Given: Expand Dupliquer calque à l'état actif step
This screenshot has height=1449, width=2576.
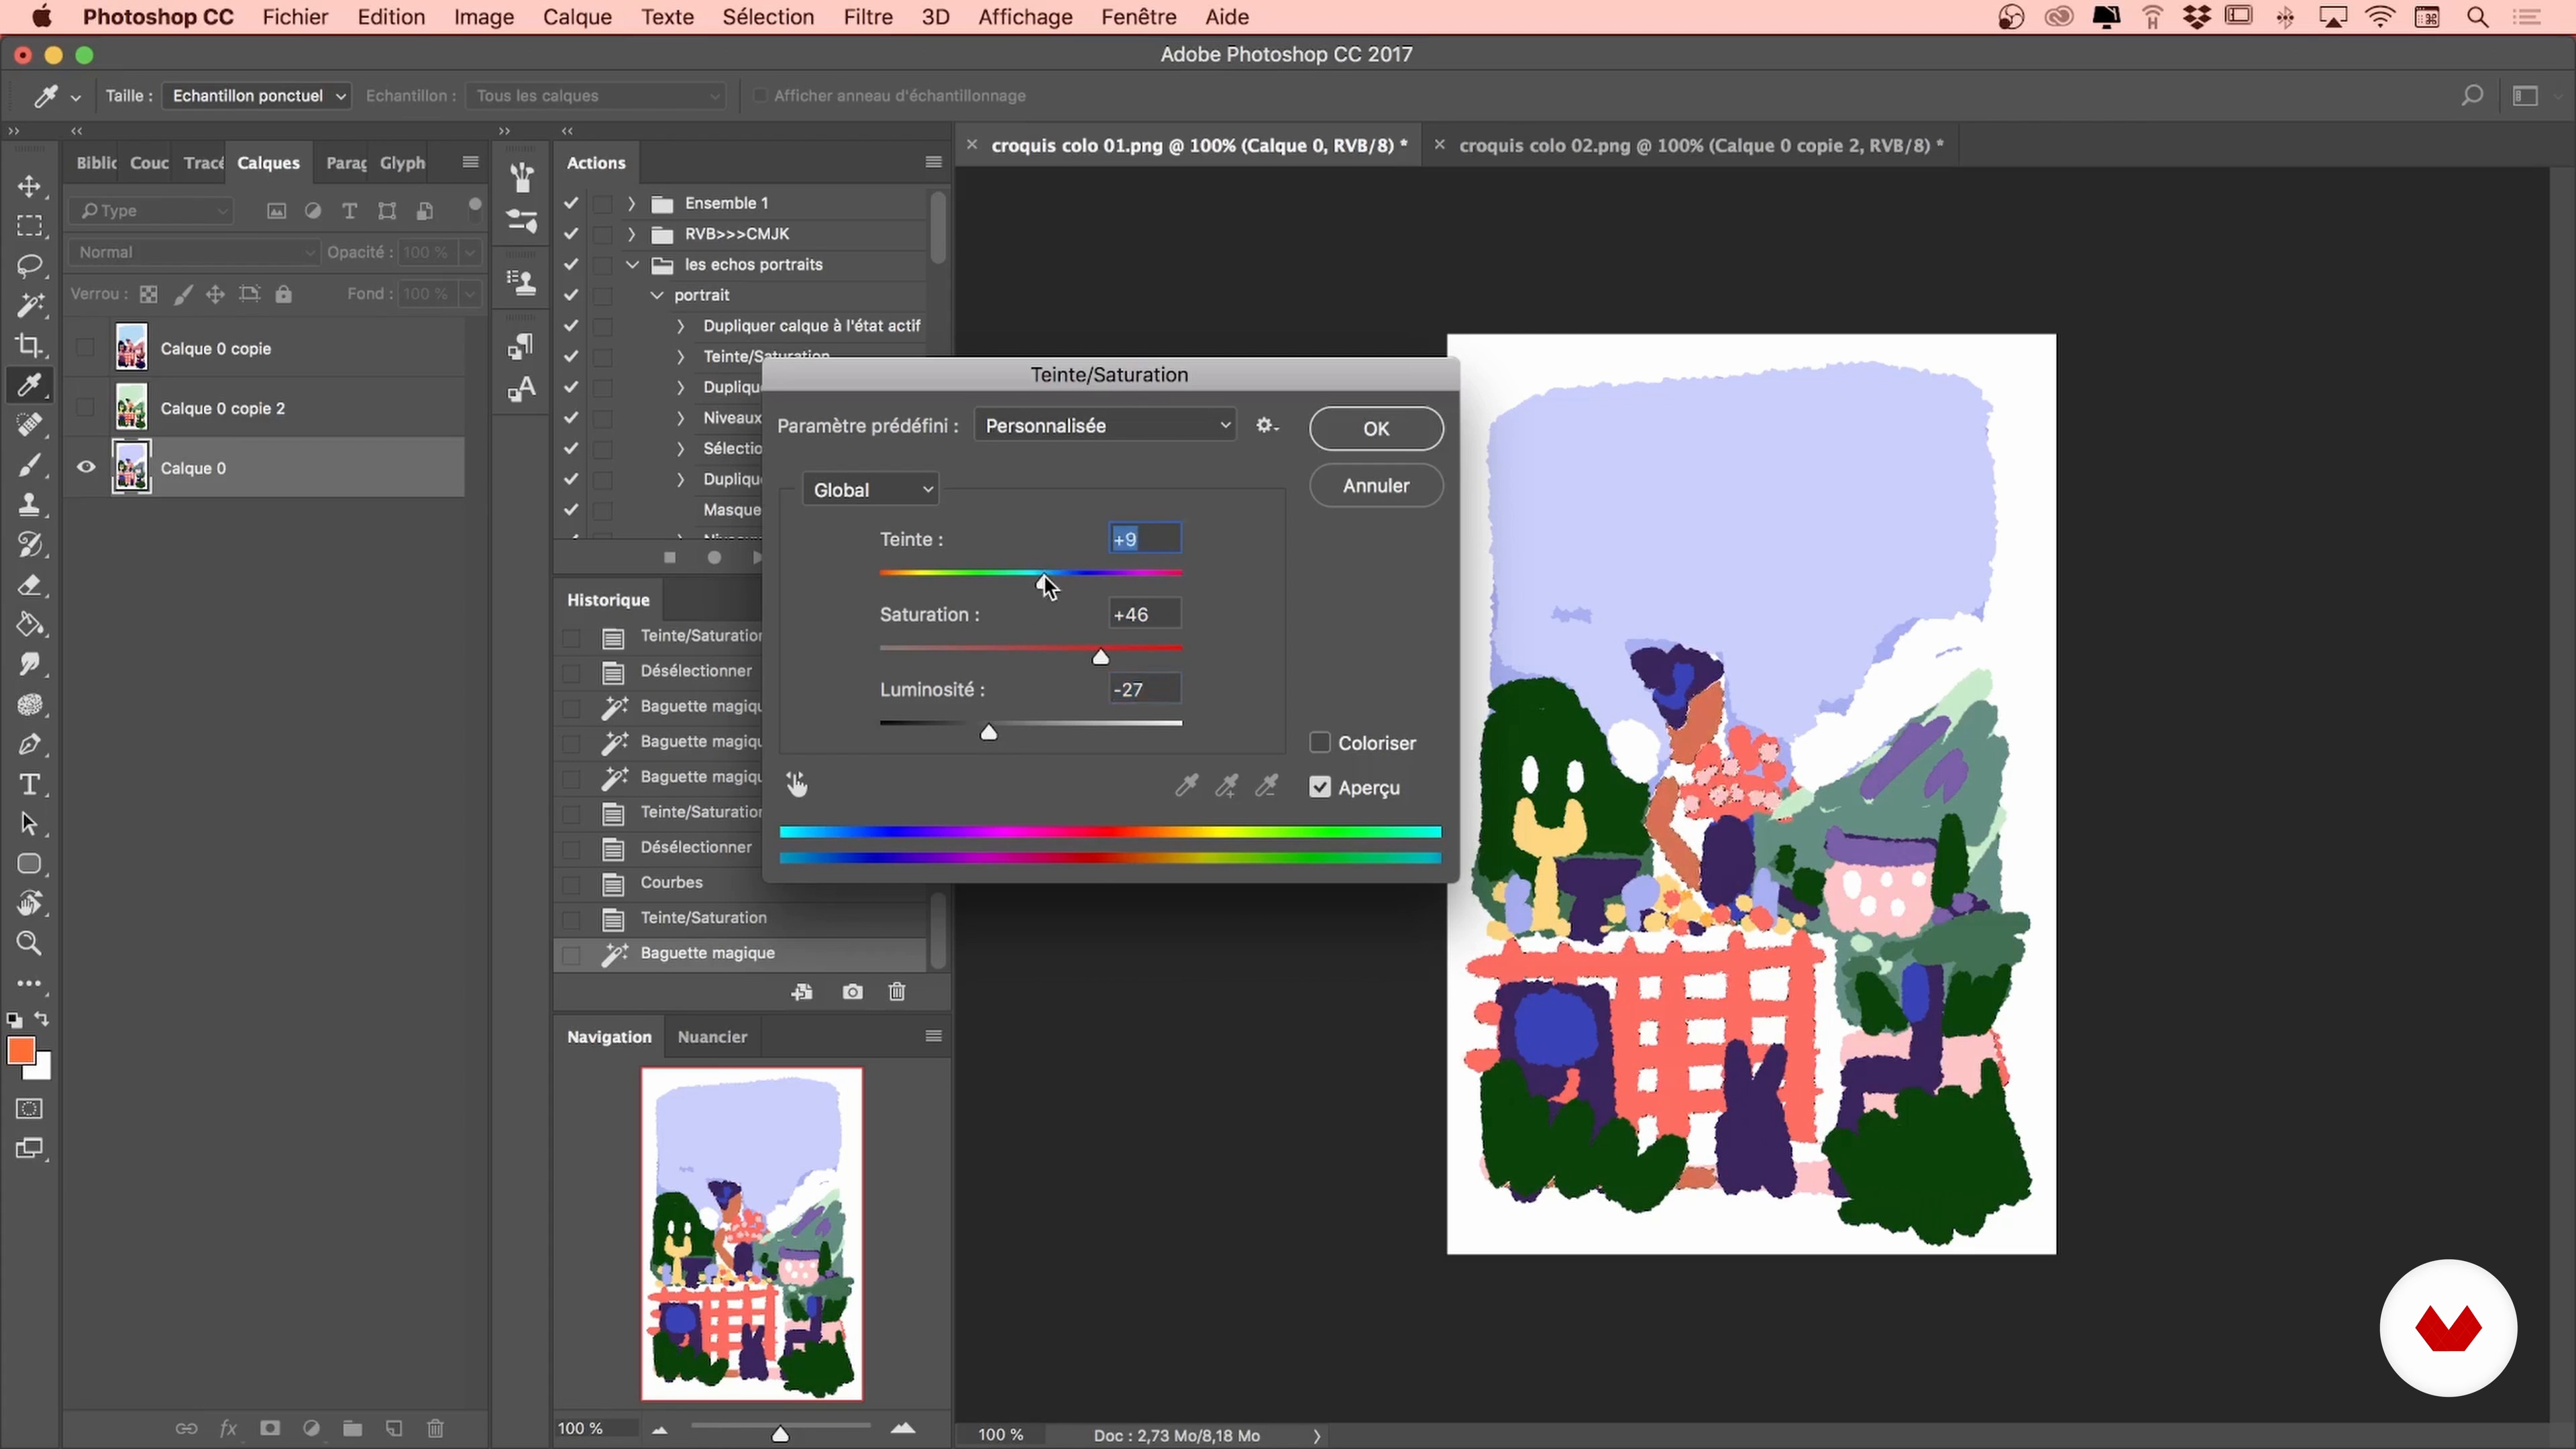Looking at the screenshot, I should coord(681,326).
